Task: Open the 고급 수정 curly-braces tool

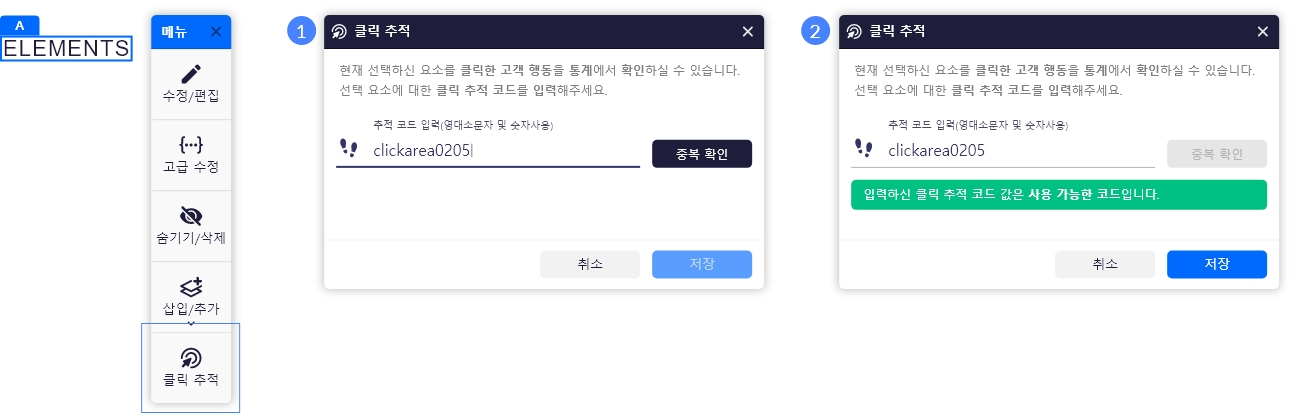Action: click(x=190, y=154)
